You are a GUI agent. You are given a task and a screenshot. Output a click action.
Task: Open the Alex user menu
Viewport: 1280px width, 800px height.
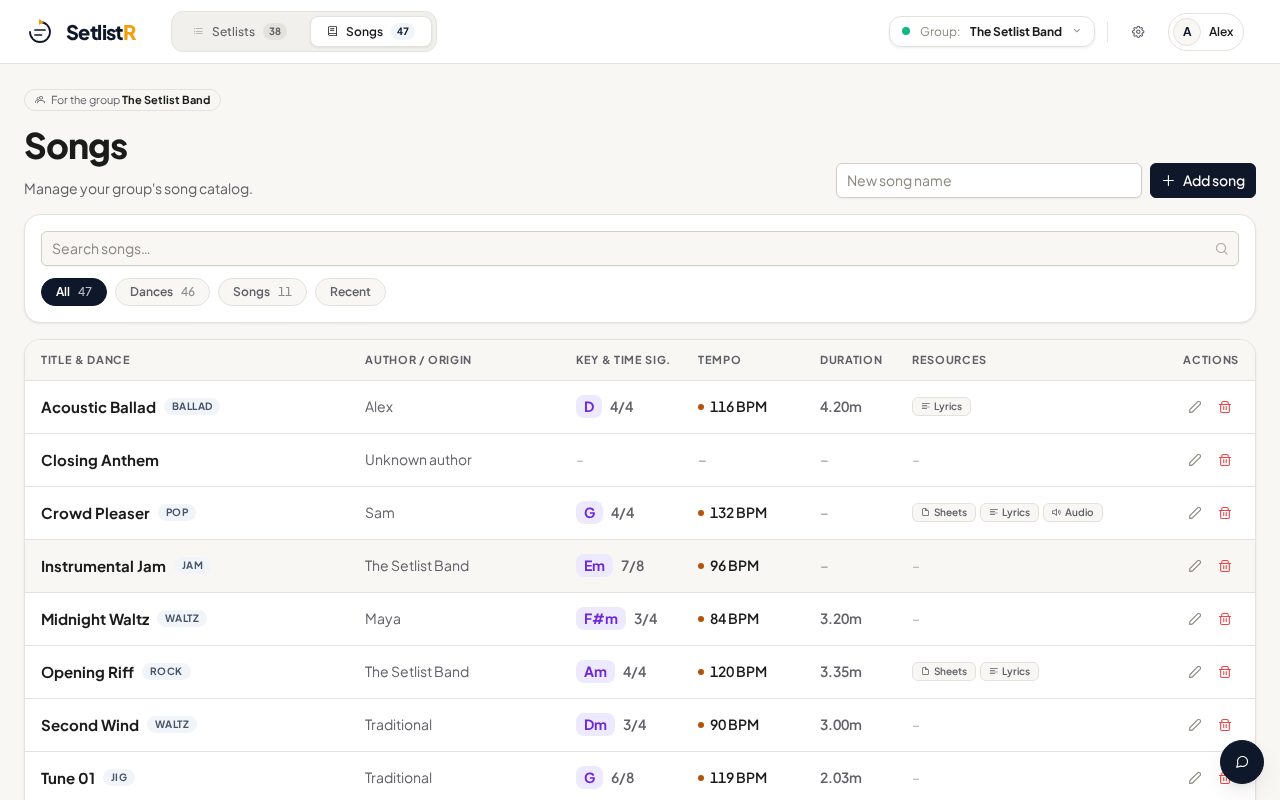pos(1206,32)
